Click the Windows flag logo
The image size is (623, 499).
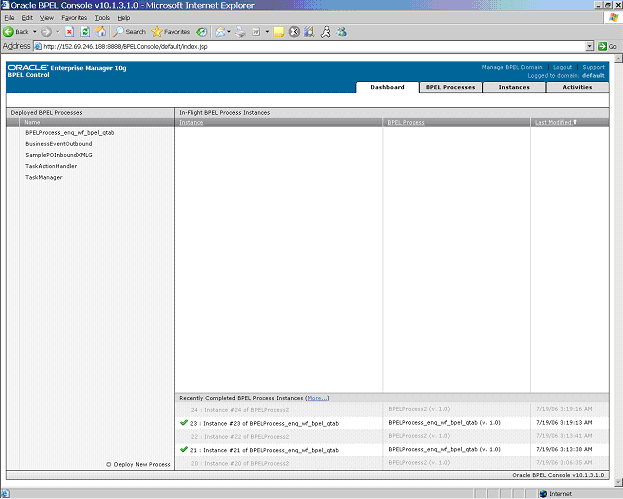614,17
